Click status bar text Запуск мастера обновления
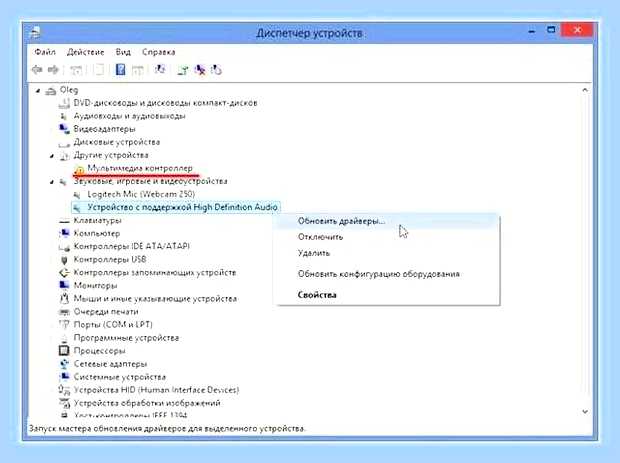 point(167,429)
